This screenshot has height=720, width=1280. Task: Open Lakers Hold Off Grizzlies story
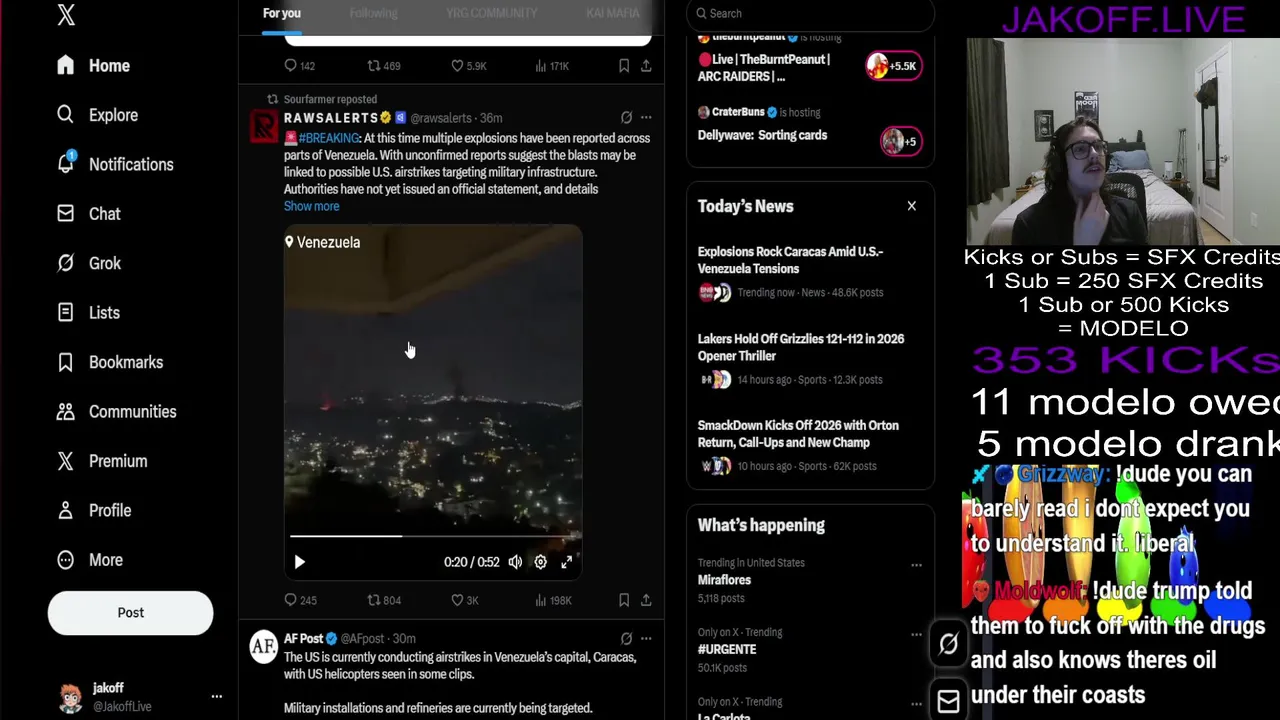800,347
